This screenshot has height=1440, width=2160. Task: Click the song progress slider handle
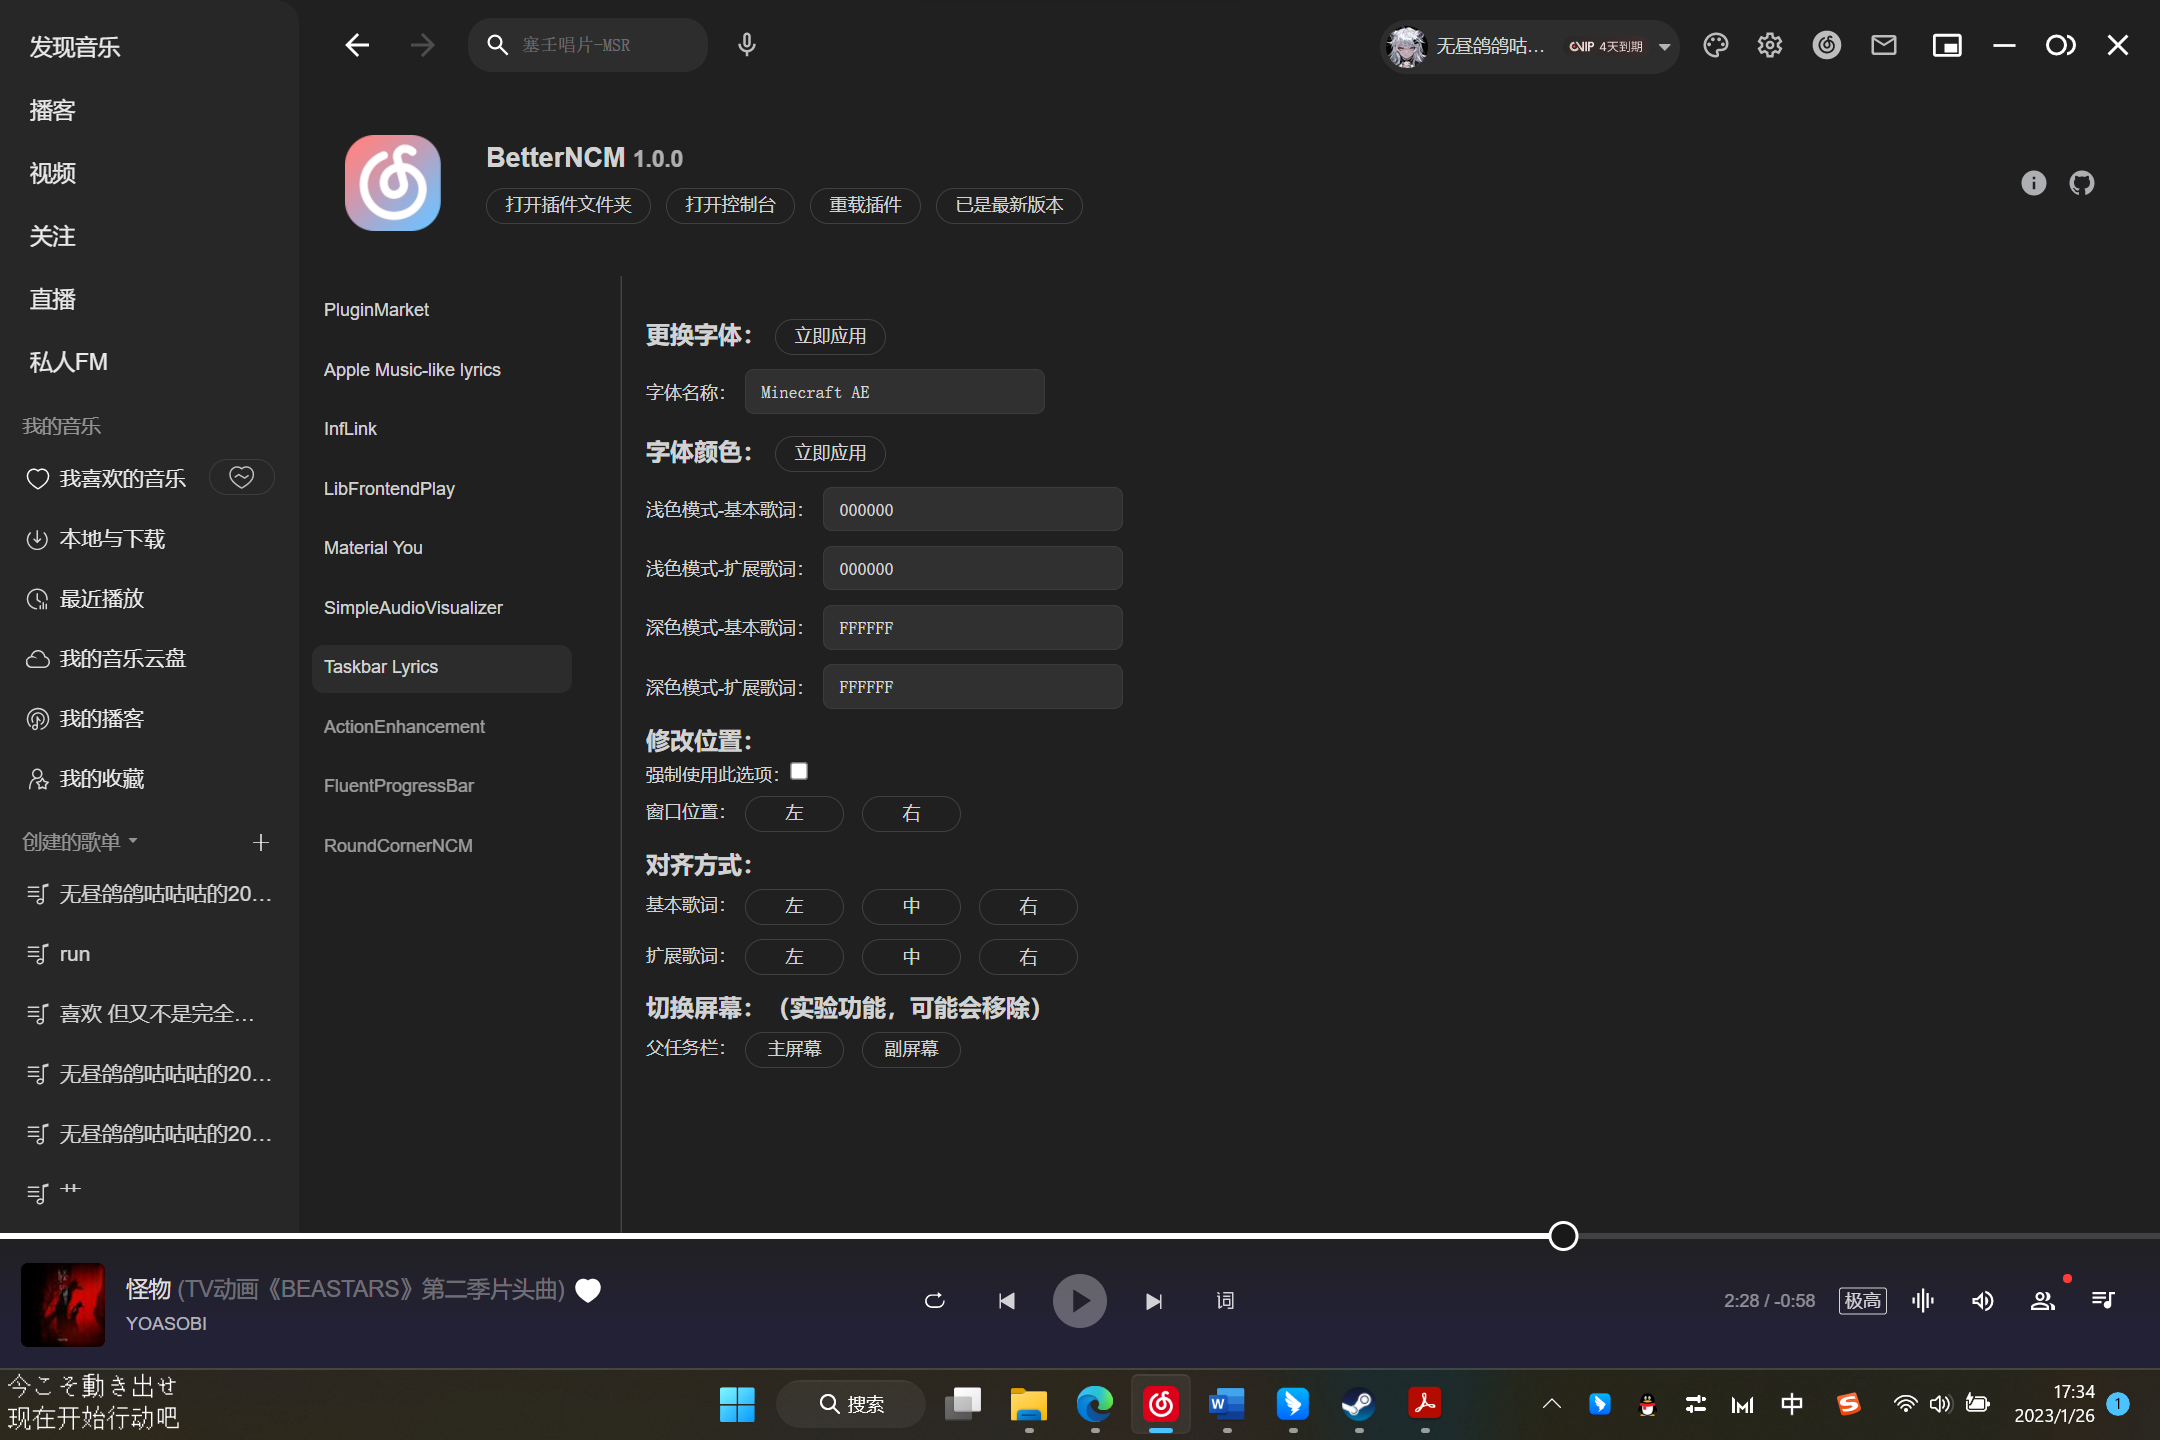(x=1563, y=1236)
